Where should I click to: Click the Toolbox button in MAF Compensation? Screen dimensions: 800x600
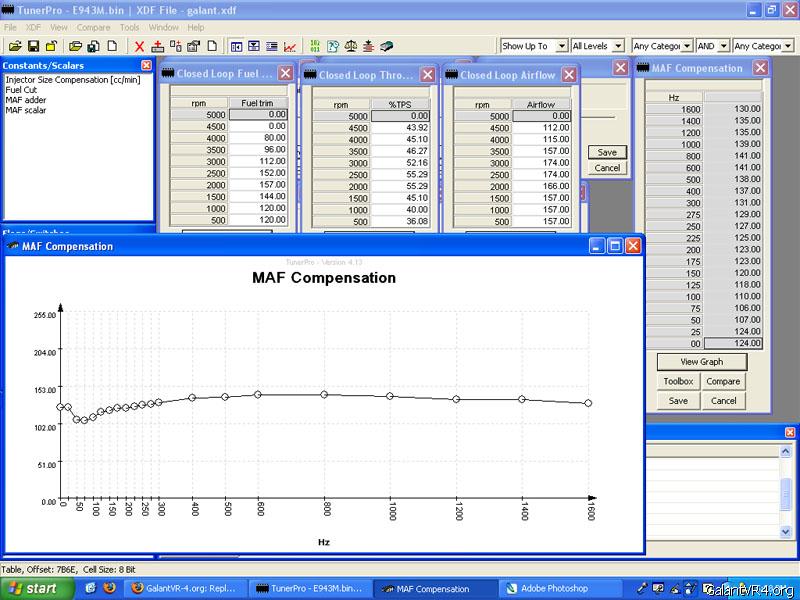tap(678, 381)
